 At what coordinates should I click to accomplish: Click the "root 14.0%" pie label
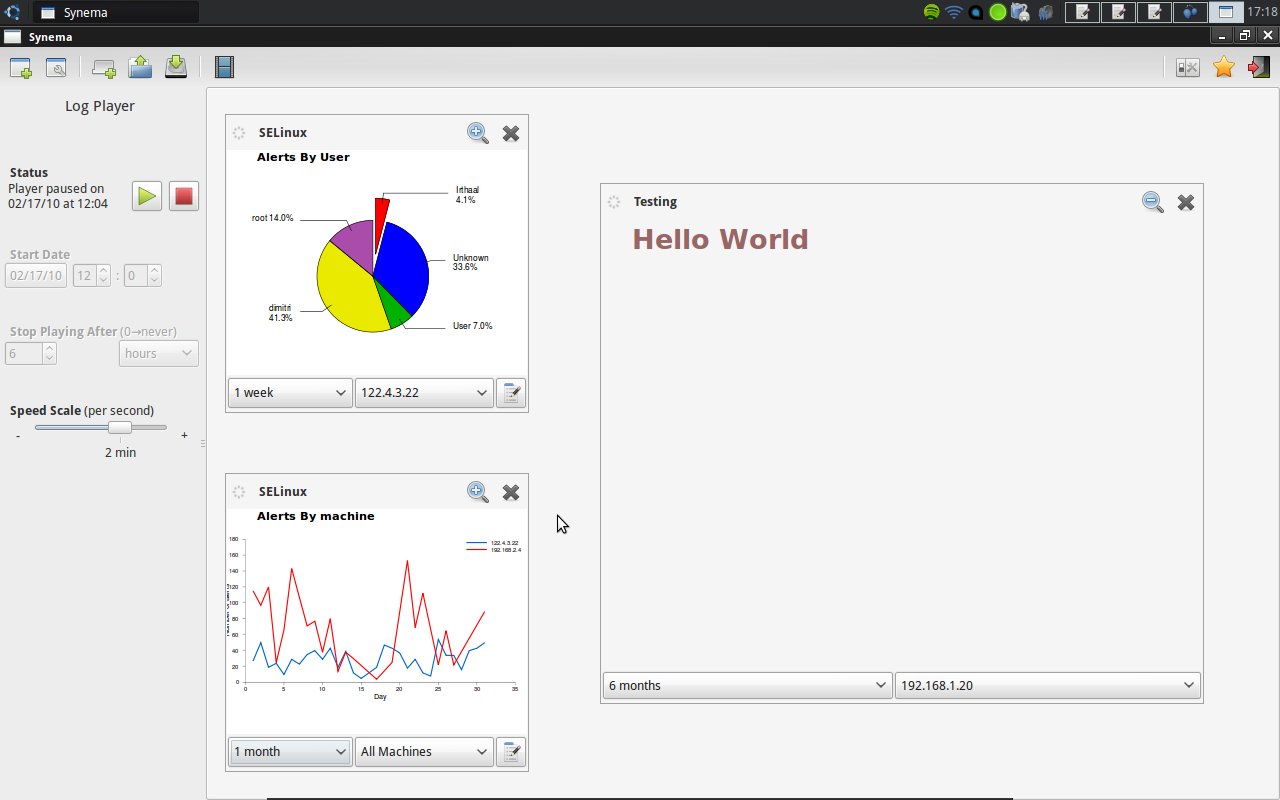273,218
